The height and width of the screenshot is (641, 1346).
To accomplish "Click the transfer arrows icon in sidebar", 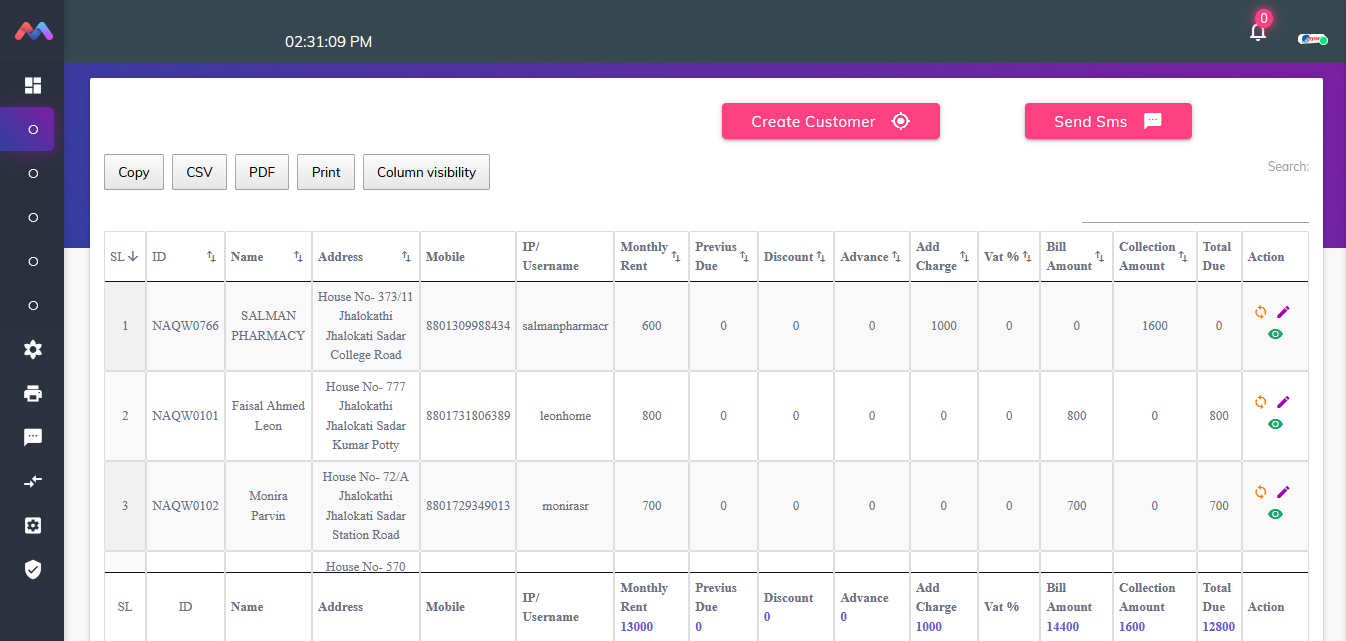I will tap(33, 481).
